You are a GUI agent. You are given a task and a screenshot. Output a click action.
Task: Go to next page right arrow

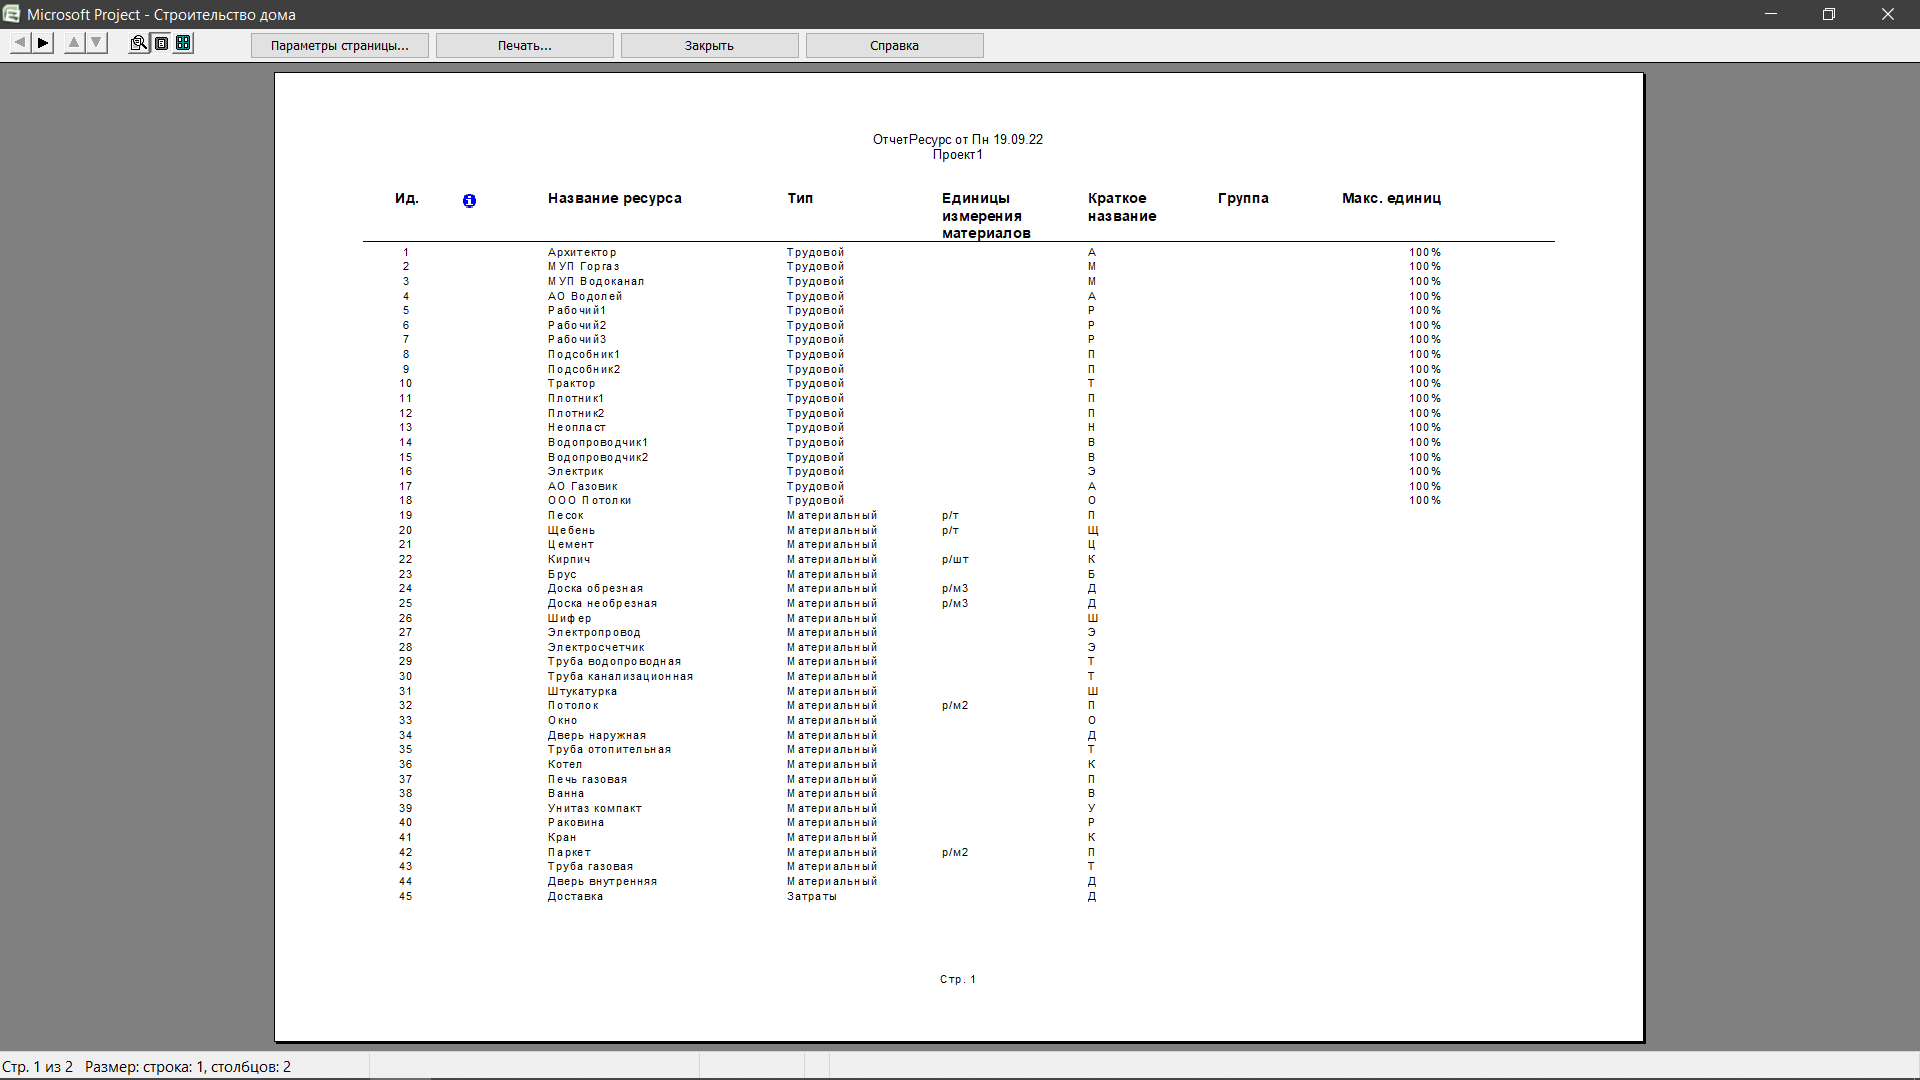click(x=43, y=43)
